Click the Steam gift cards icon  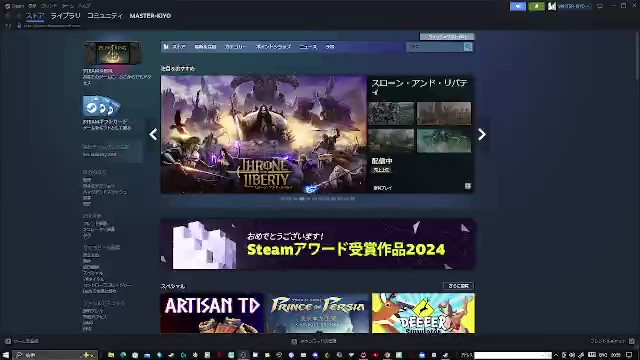point(101,106)
